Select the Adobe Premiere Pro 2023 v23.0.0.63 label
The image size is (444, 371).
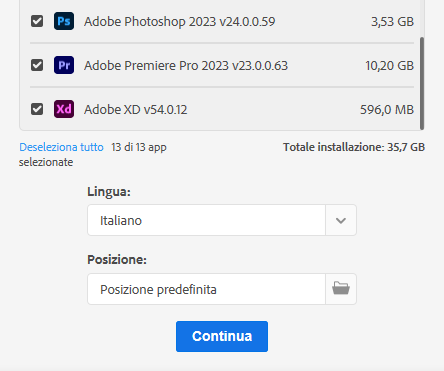point(186,65)
